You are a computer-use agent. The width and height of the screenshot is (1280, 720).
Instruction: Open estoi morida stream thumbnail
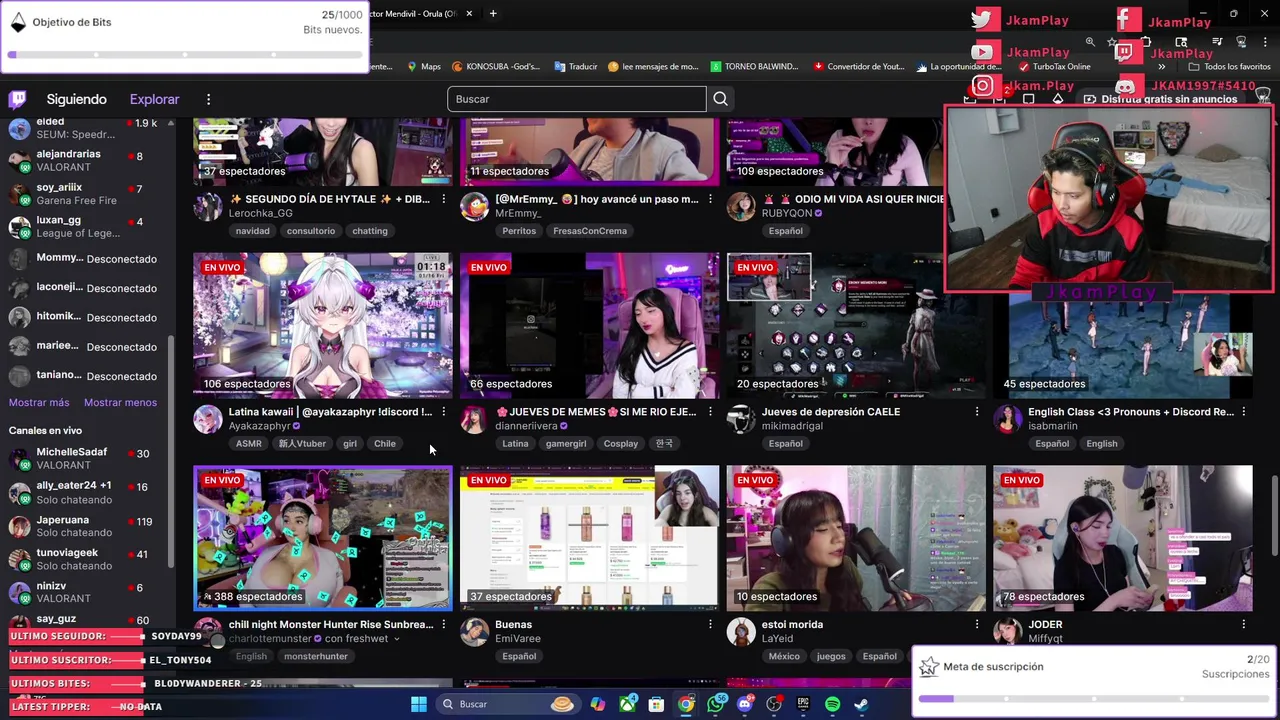tap(856, 538)
